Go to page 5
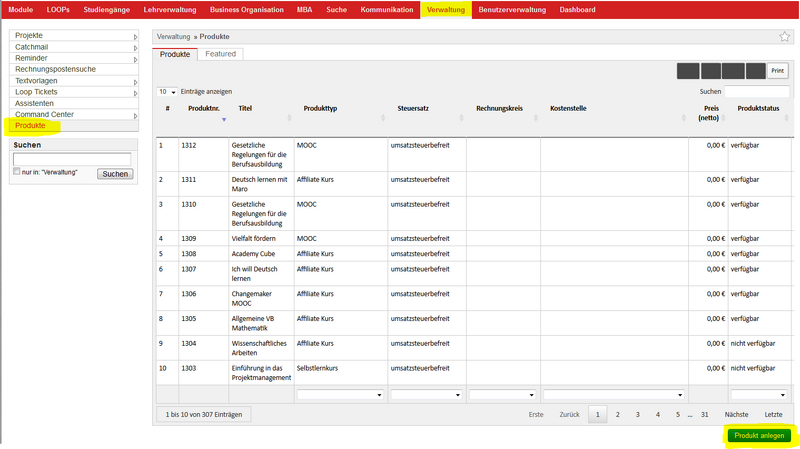800x449 pixels. 678,415
